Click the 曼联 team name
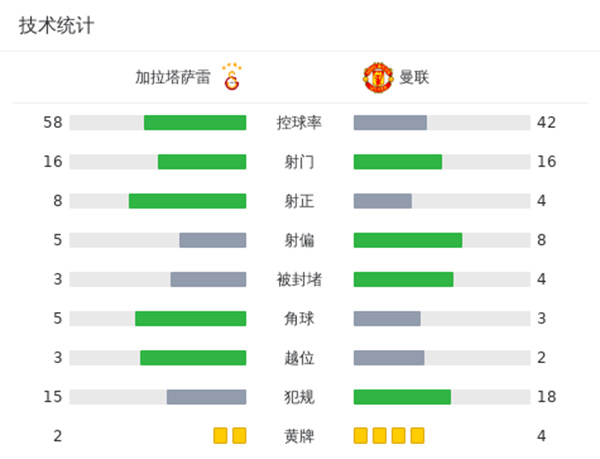600x459 pixels. [414, 77]
